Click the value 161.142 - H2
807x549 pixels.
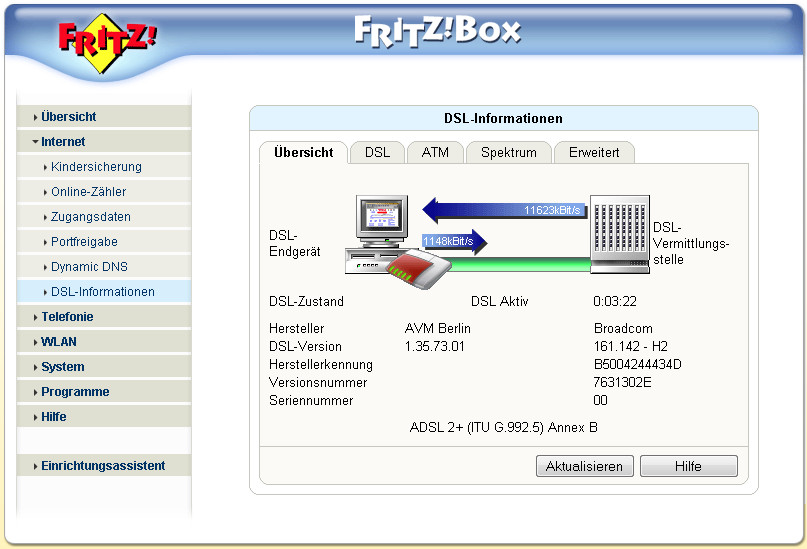630,346
